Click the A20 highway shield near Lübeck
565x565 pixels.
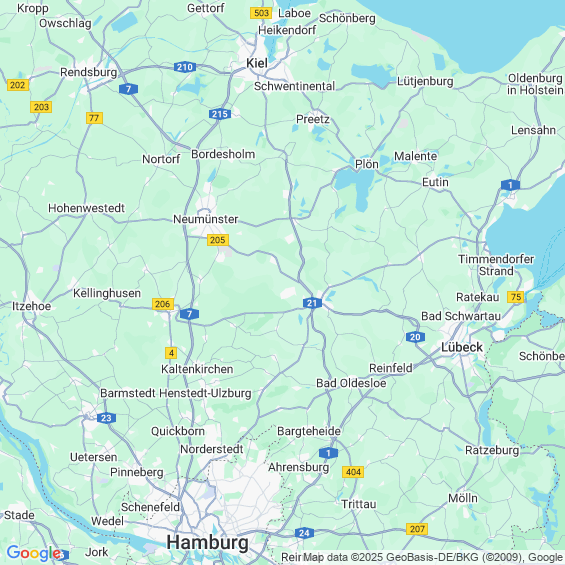tap(415, 337)
